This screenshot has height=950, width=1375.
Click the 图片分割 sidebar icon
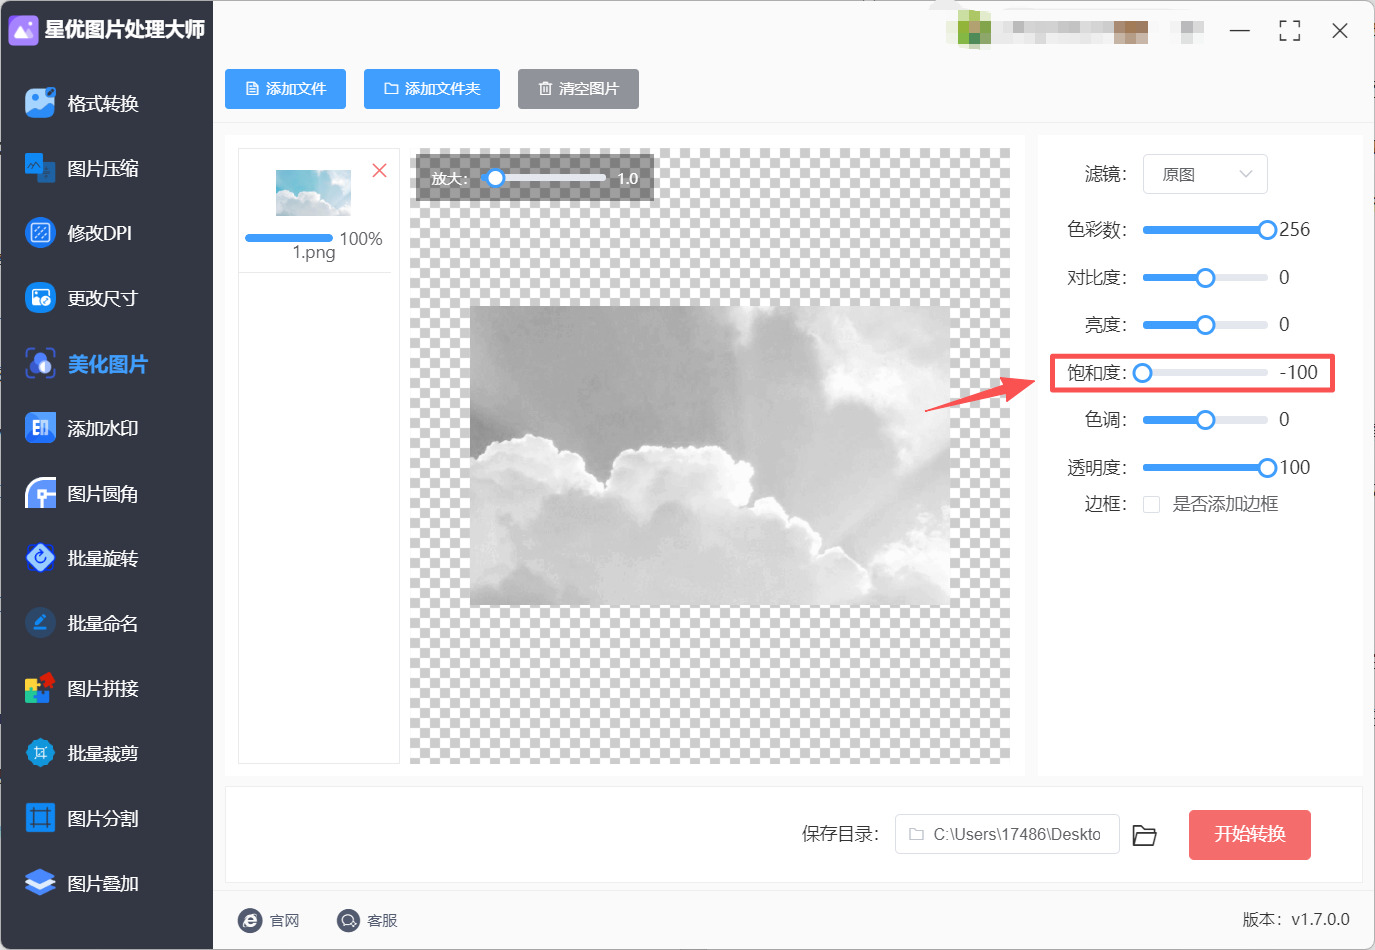tap(40, 818)
